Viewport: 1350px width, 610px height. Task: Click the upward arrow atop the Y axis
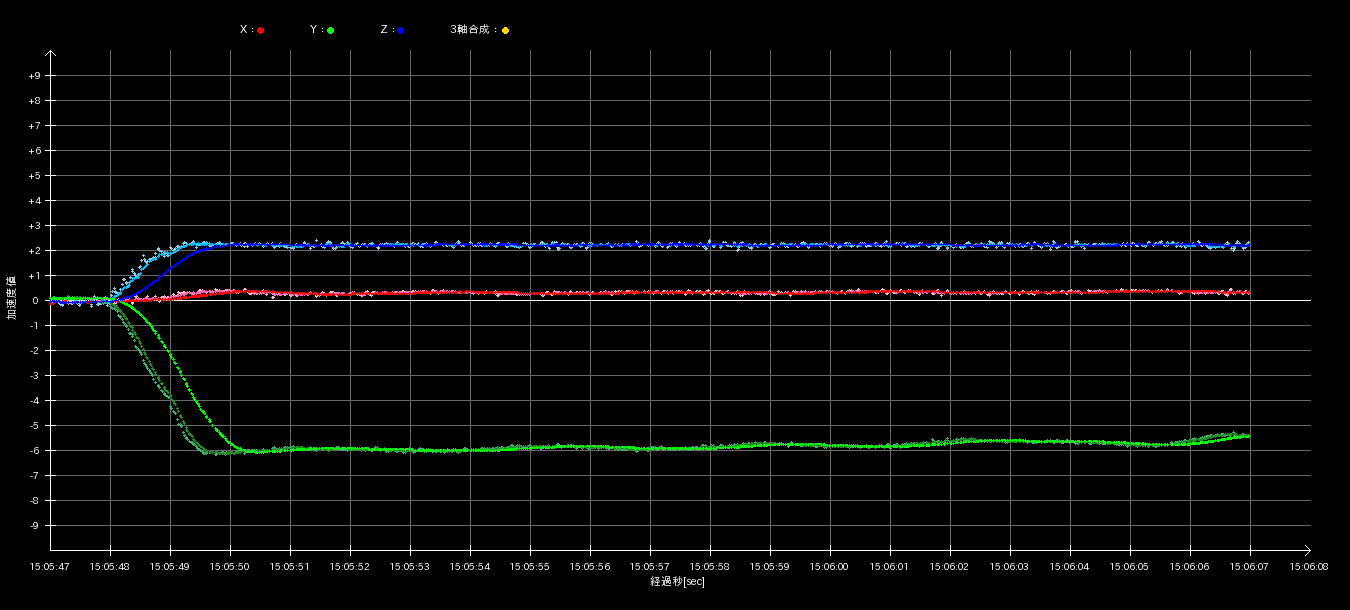click(x=51, y=55)
